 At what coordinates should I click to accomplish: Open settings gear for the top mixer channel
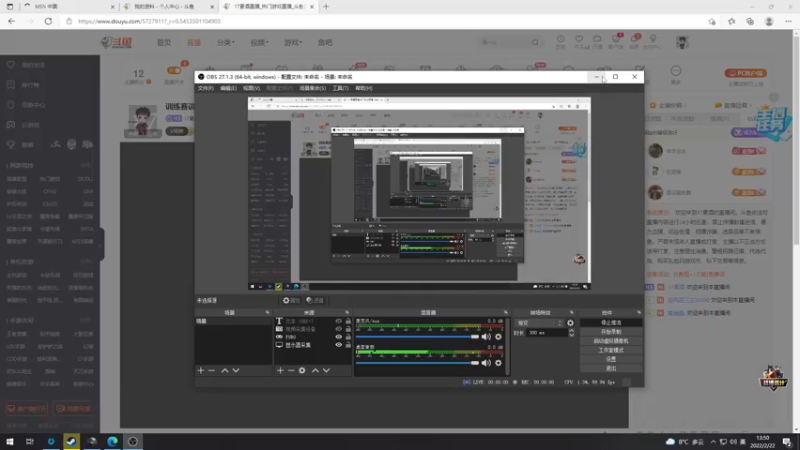(x=498, y=337)
